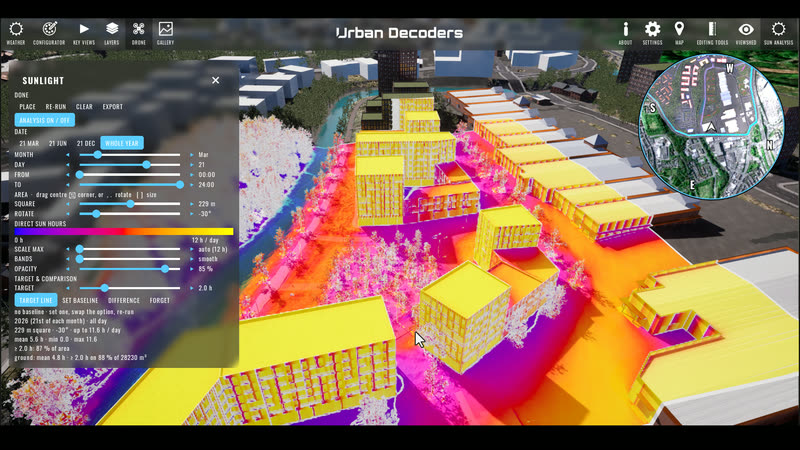This screenshot has width=800, height=450.
Task: Select the 21 Jun date preset
Action: (58, 143)
